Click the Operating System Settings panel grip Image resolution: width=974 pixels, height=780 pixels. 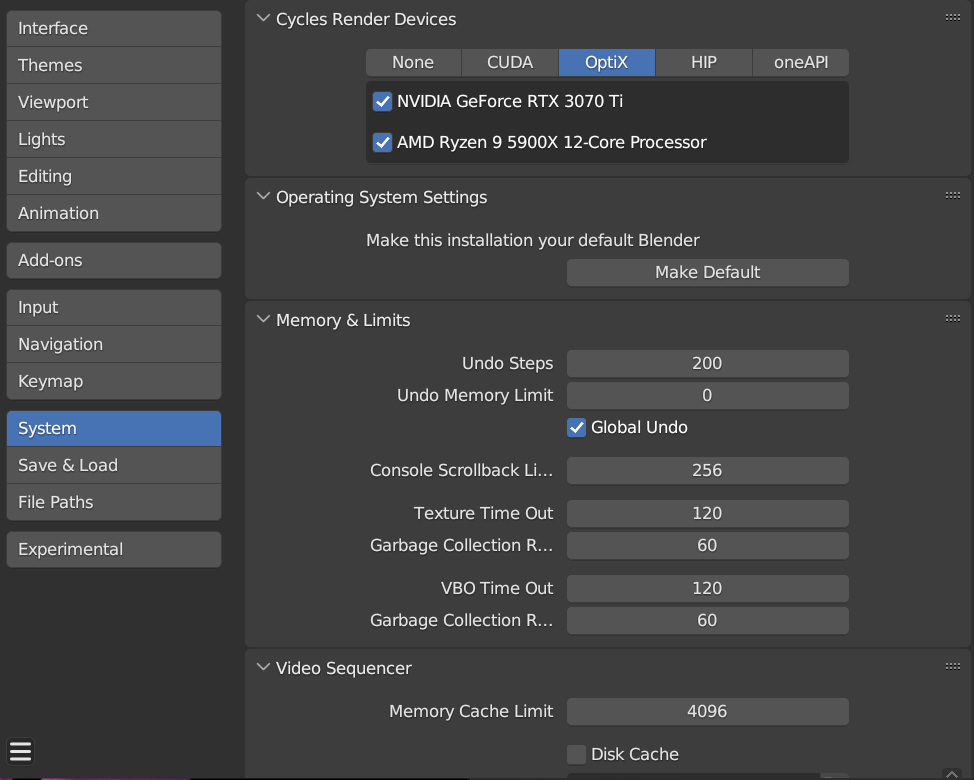952,196
